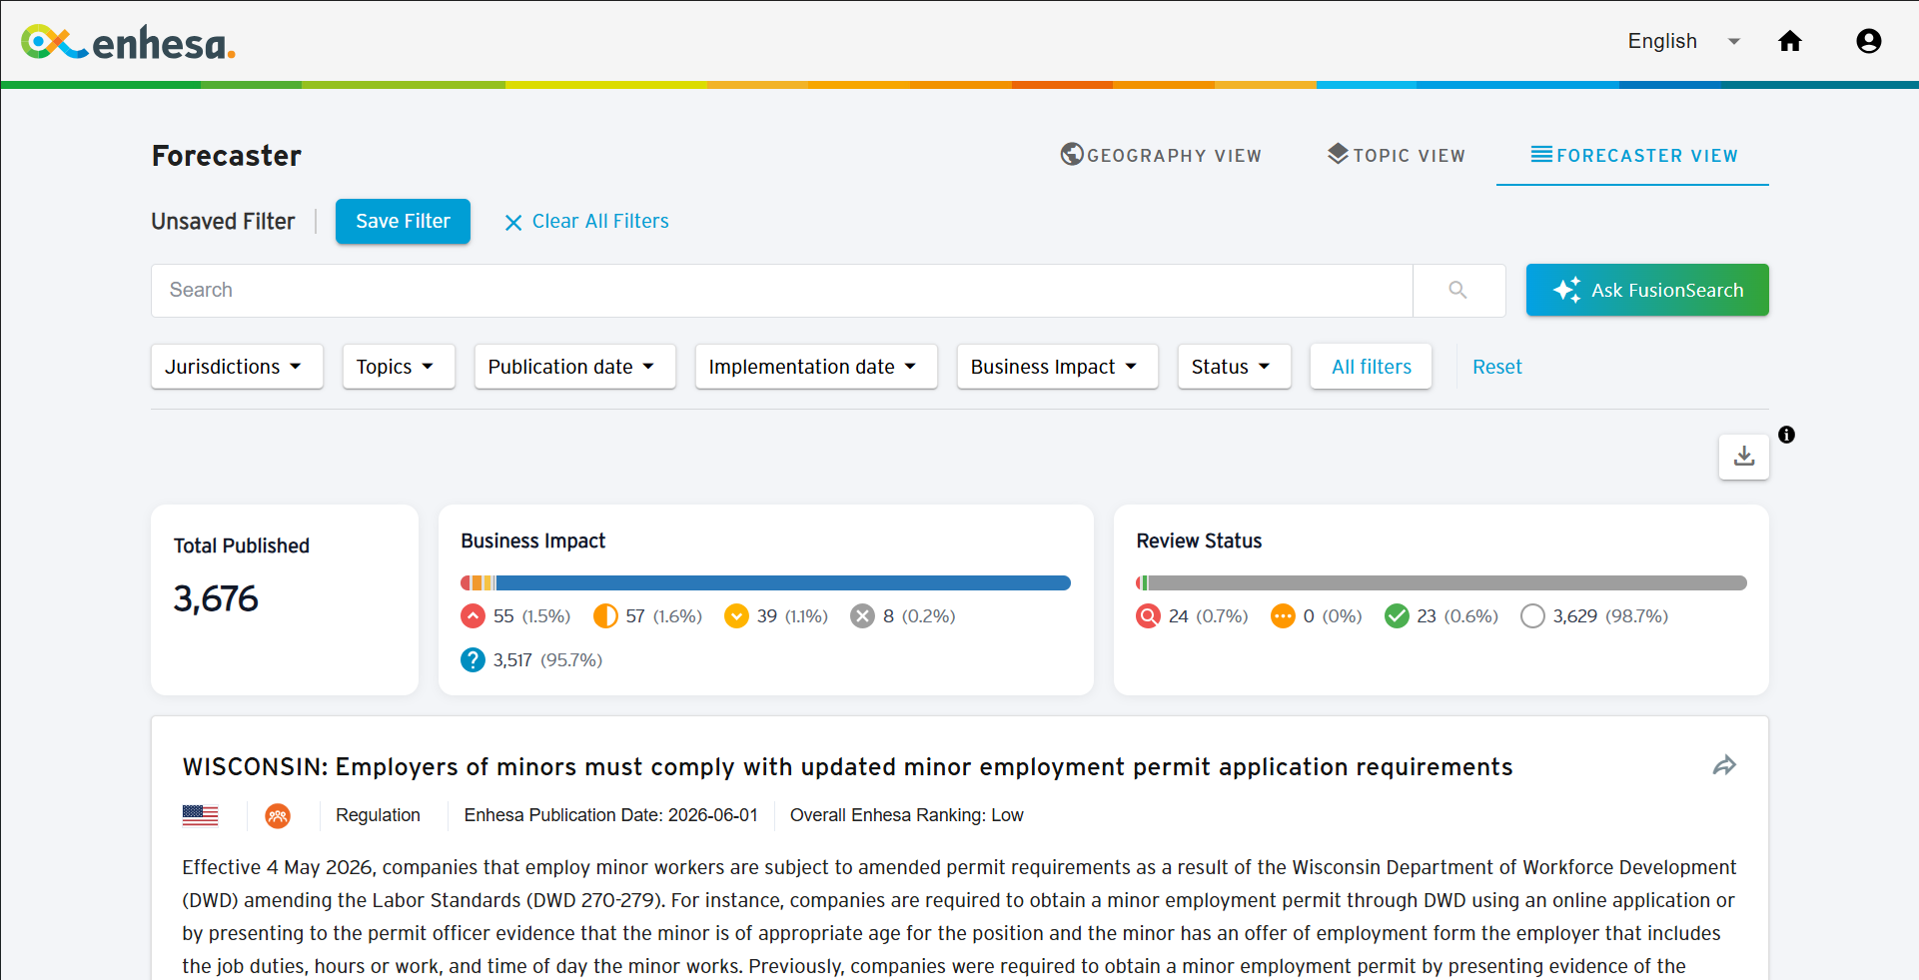Click the share arrow on Wisconsin article
The image size is (1919, 980).
coord(1724,766)
